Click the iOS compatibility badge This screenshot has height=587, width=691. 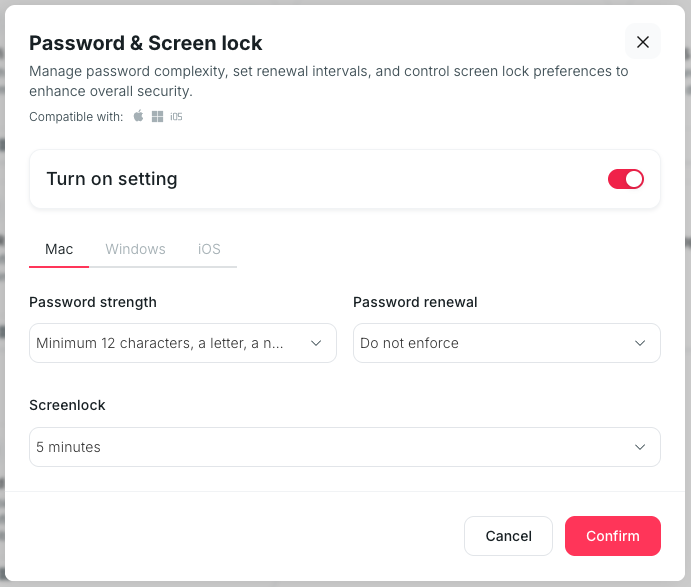click(176, 117)
